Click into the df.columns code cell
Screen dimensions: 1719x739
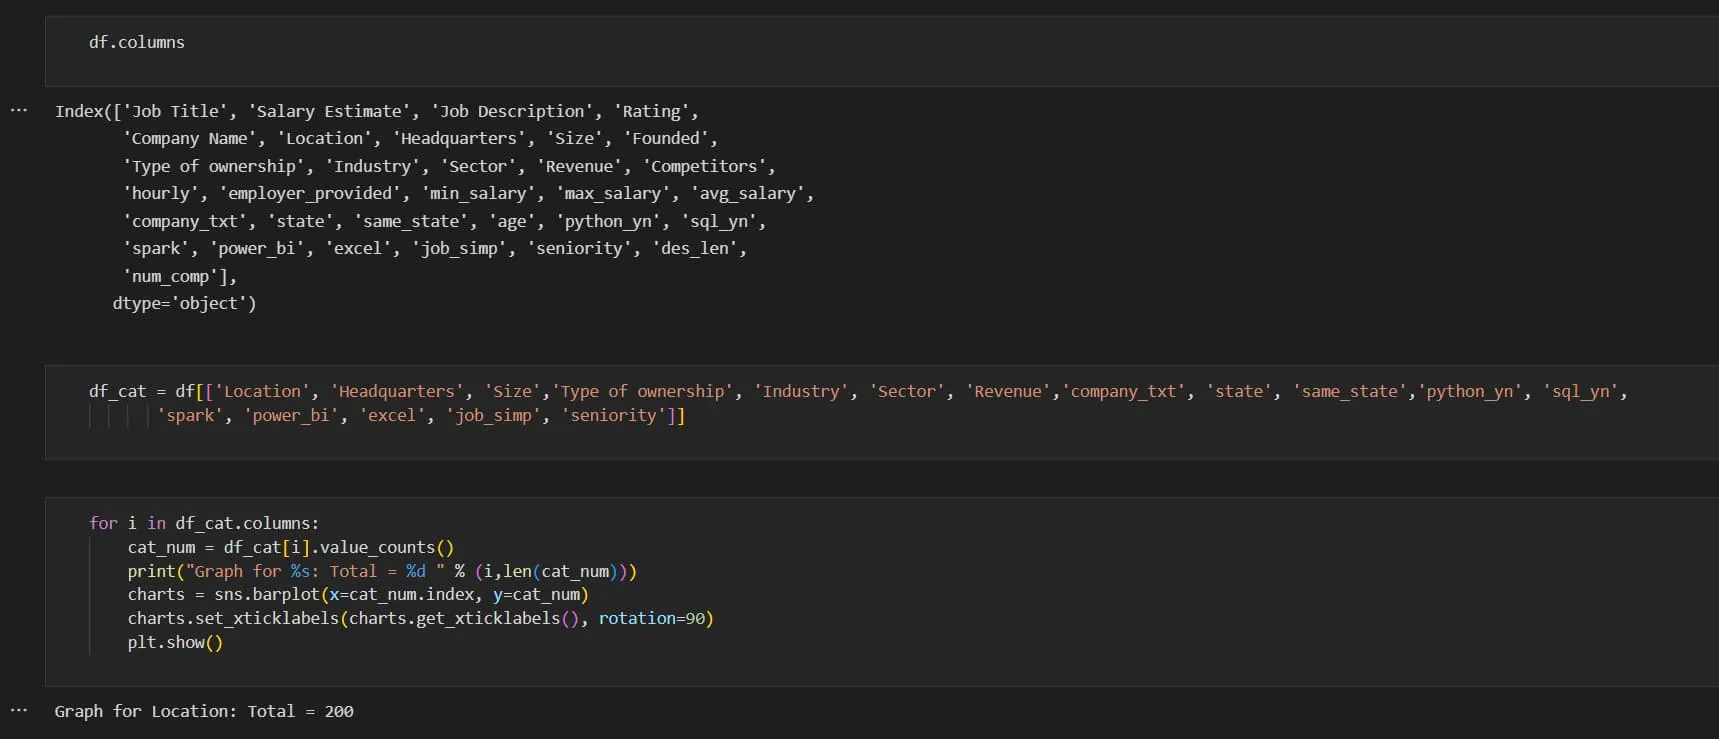137,42
